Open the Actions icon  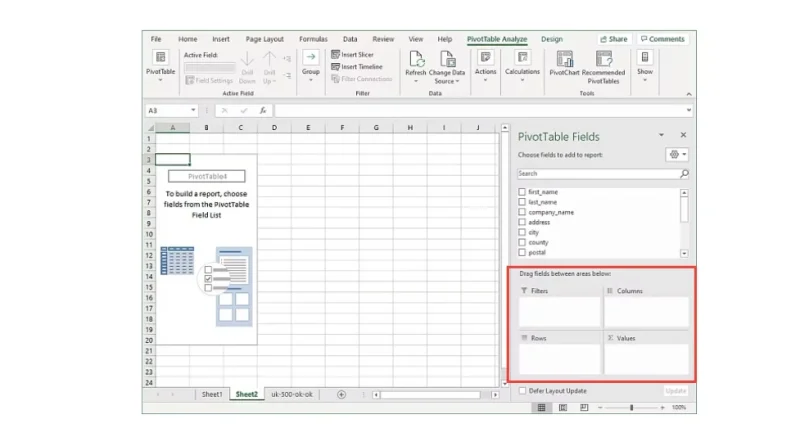coord(485,57)
